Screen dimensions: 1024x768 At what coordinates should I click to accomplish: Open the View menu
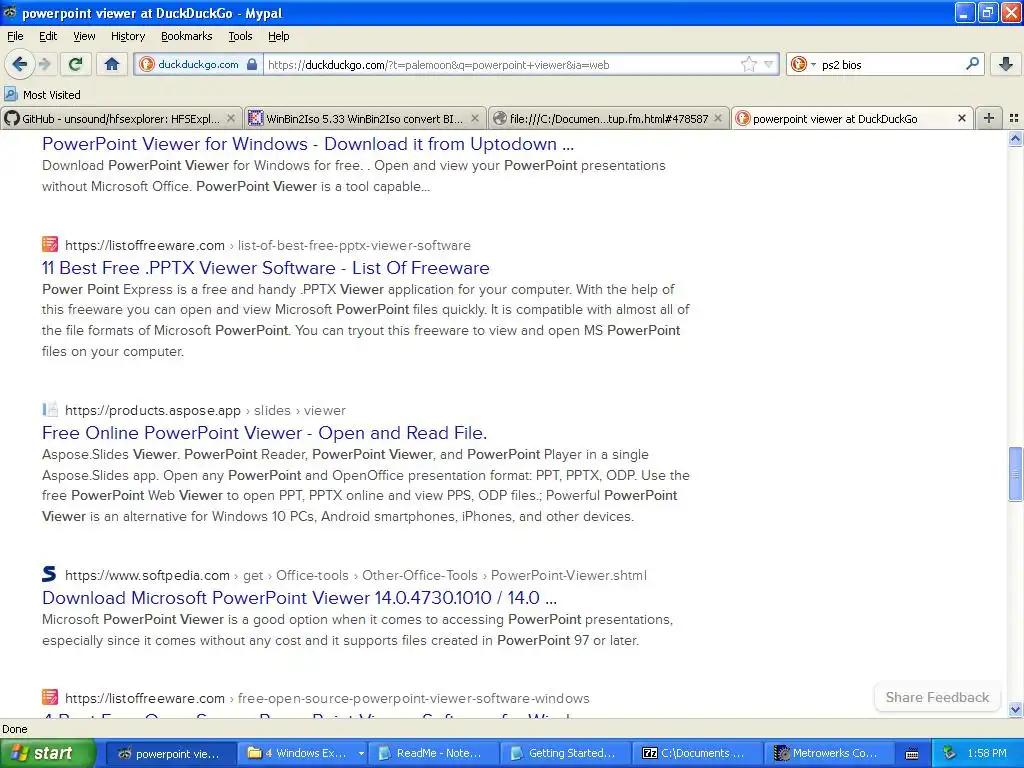(84, 36)
